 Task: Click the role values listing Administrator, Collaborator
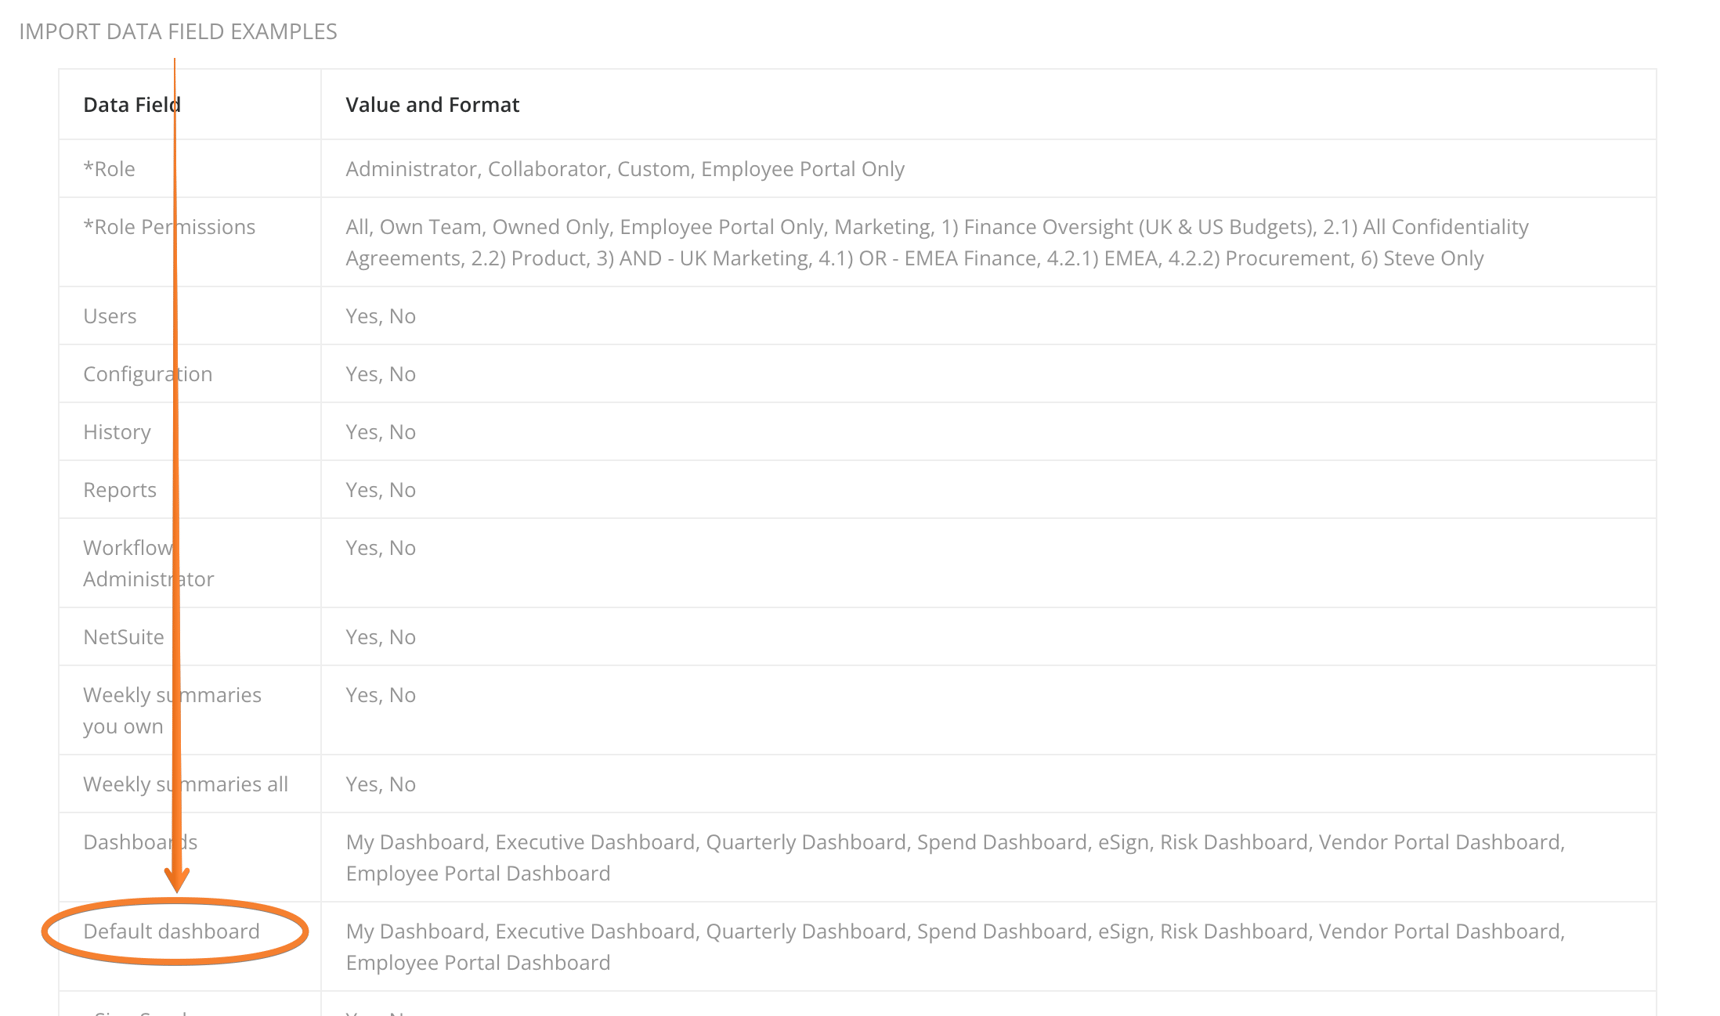(x=625, y=169)
